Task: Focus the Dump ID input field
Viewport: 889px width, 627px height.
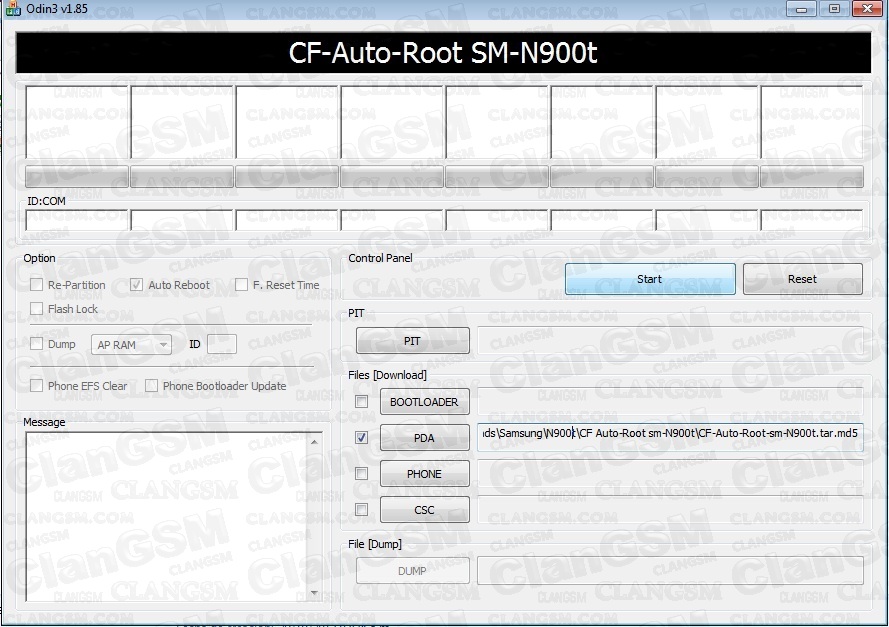Action: pyautogui.click(x=222, y=344)
